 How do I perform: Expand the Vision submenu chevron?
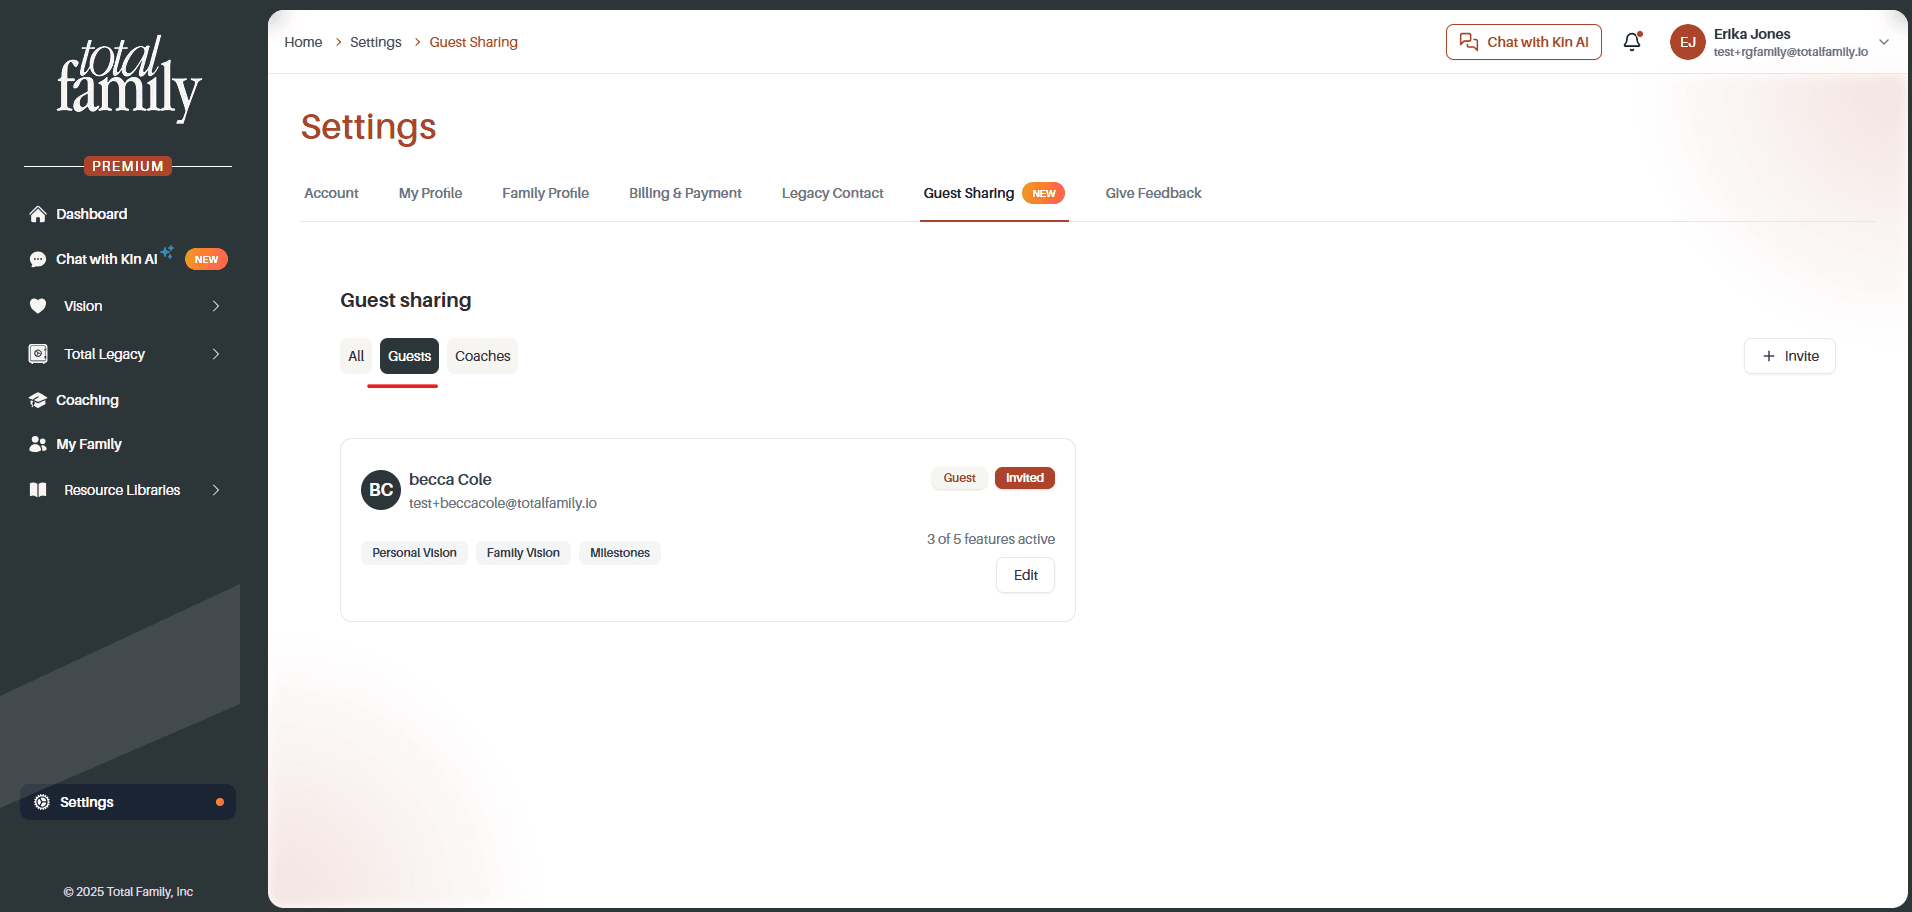(216, 306)
